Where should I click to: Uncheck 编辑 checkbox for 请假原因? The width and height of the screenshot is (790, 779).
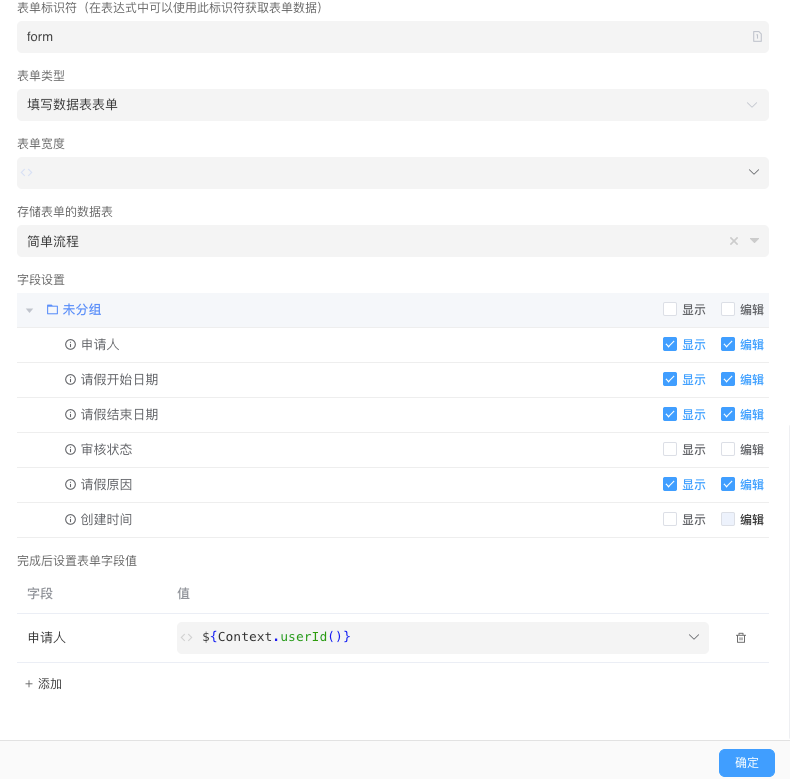[x=728, y=485]
